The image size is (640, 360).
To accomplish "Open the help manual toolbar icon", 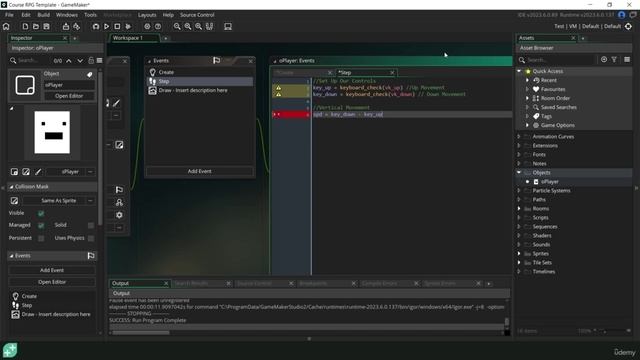I will (158, 27).
